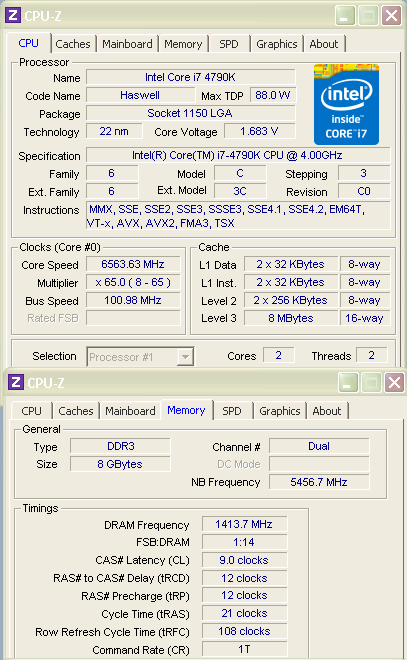Open the Processor #1 selection dropdown
The height and width of the screenshot is (660, 407).
pyautogui.click(x=185, y=357)
